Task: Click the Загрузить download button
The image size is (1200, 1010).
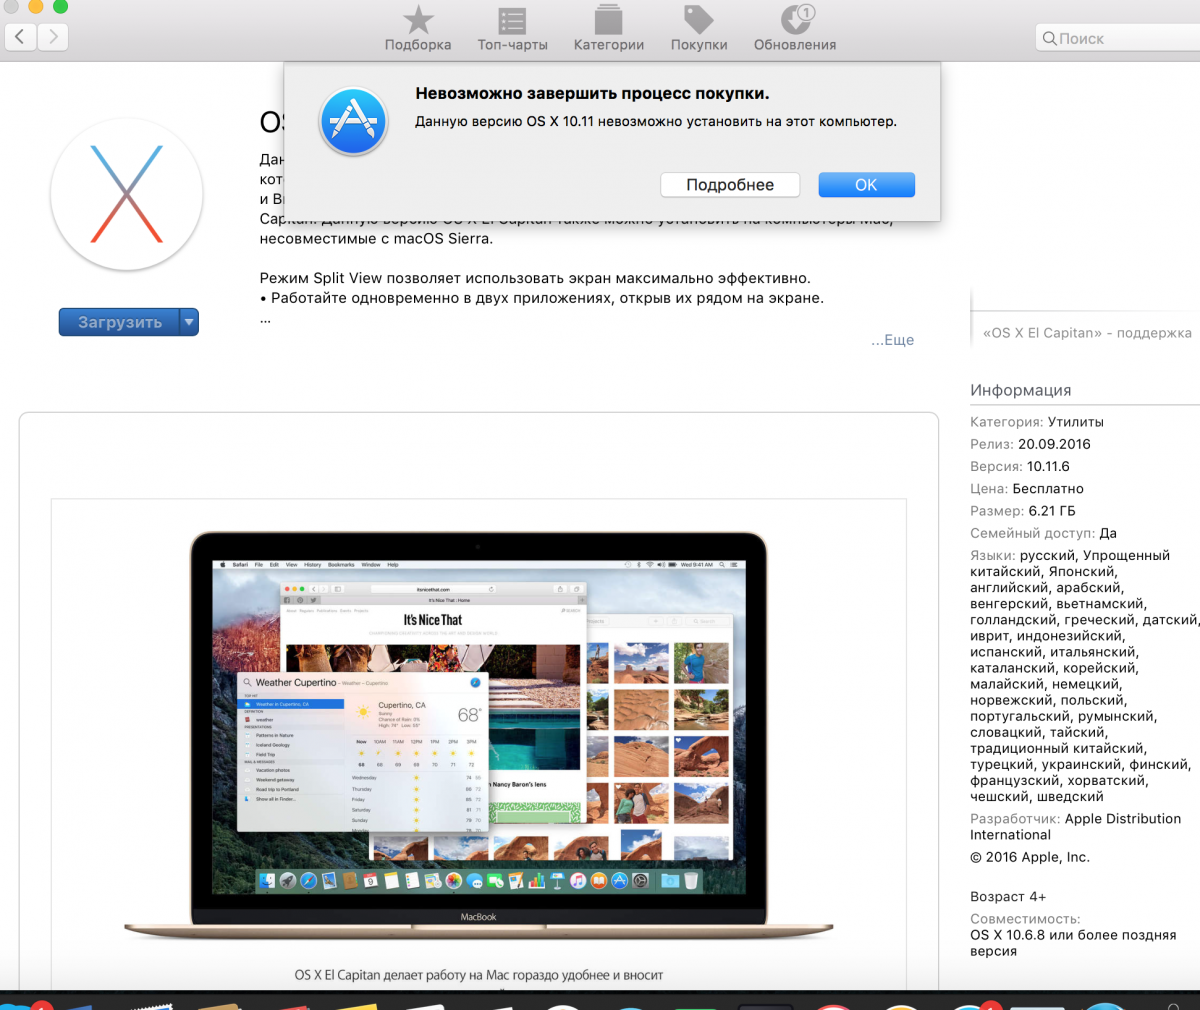Action: coord(119,322)
